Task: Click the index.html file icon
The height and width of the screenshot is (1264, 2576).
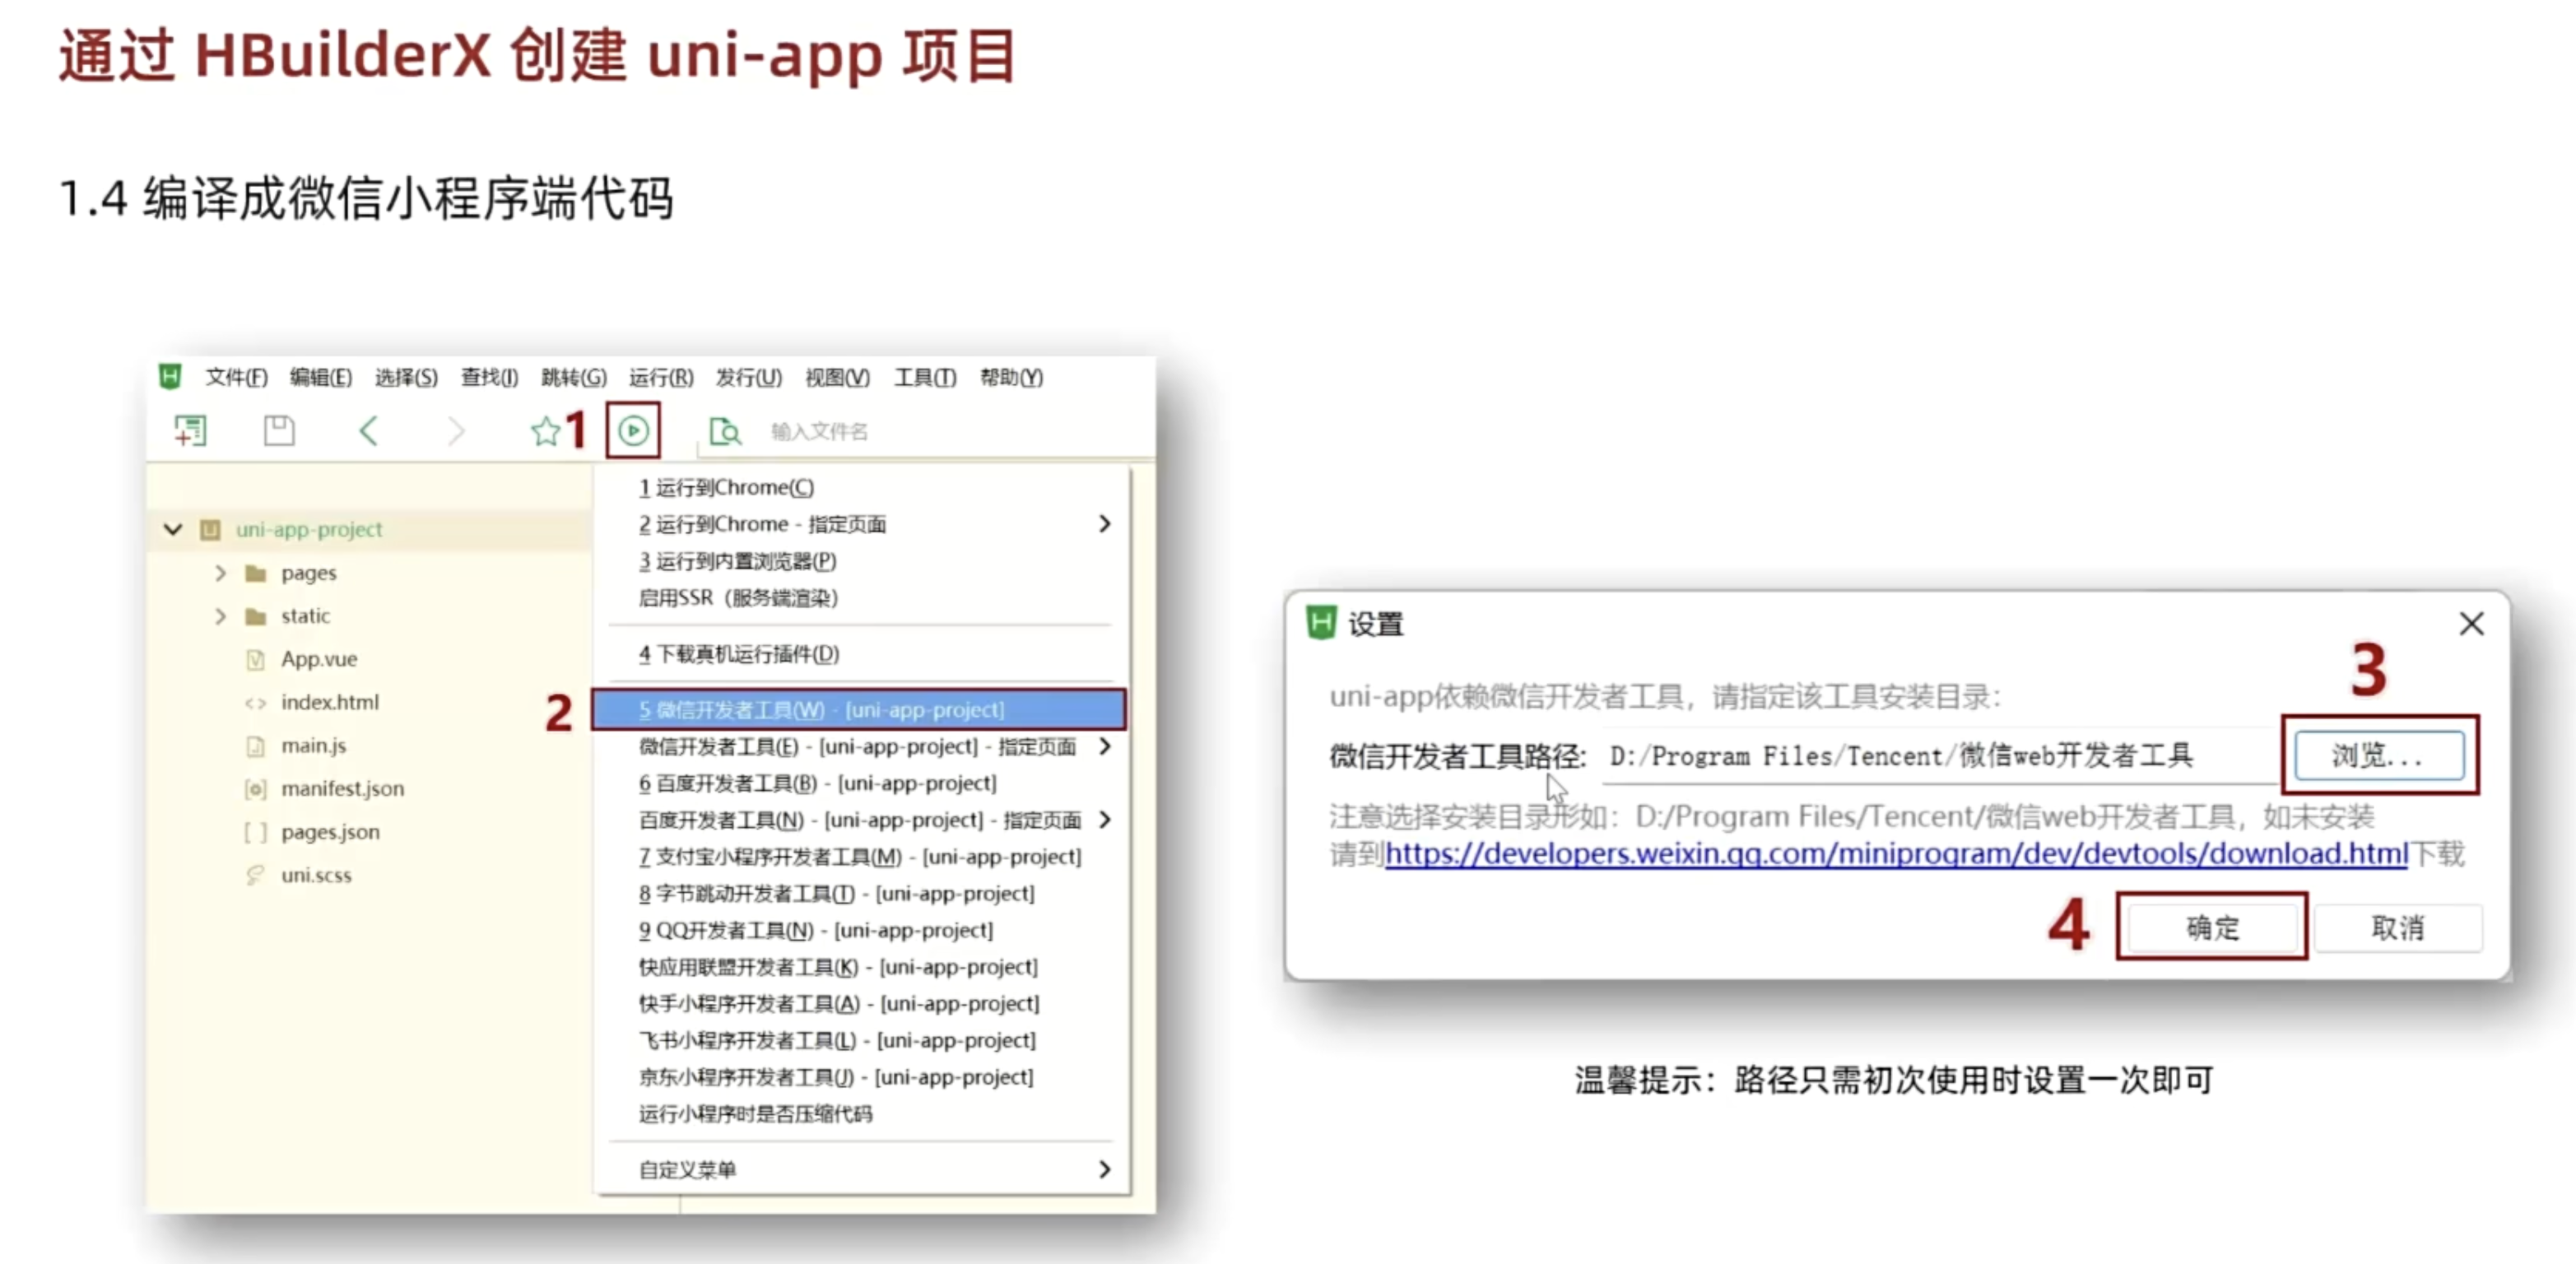Action: pyautogui.click(x=256, y=702)
